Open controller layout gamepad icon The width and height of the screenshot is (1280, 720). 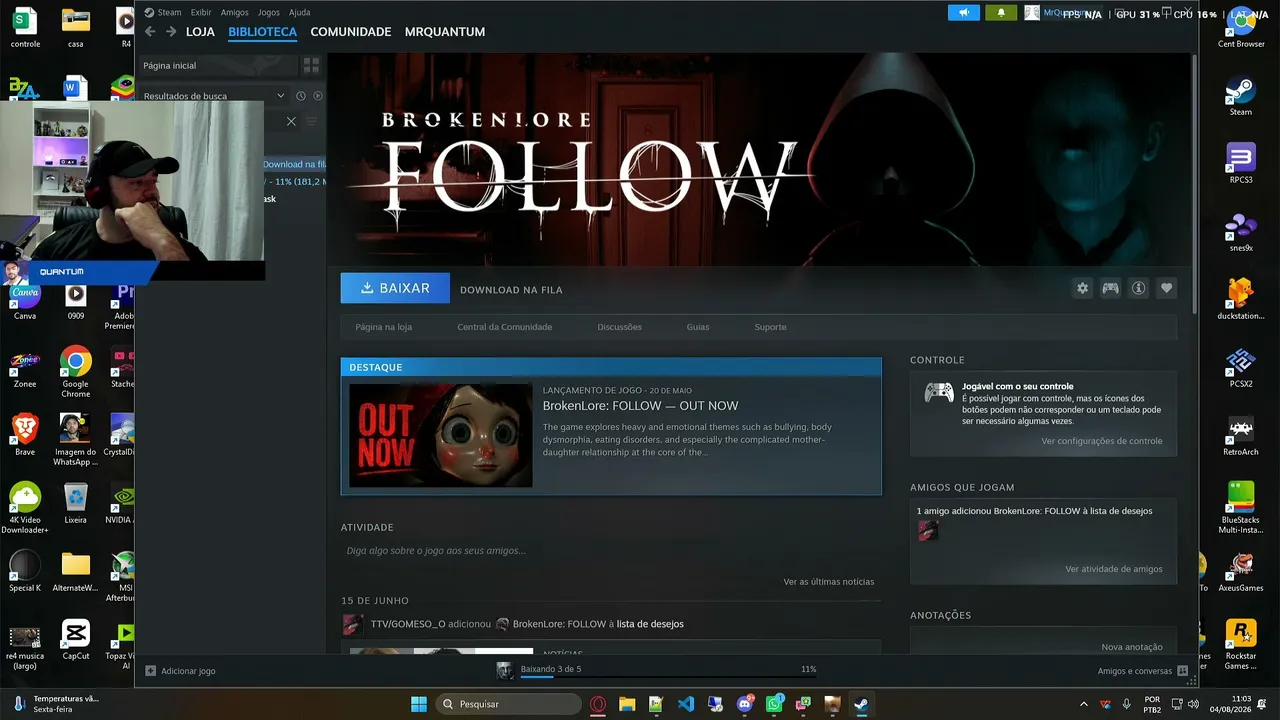1110,288
